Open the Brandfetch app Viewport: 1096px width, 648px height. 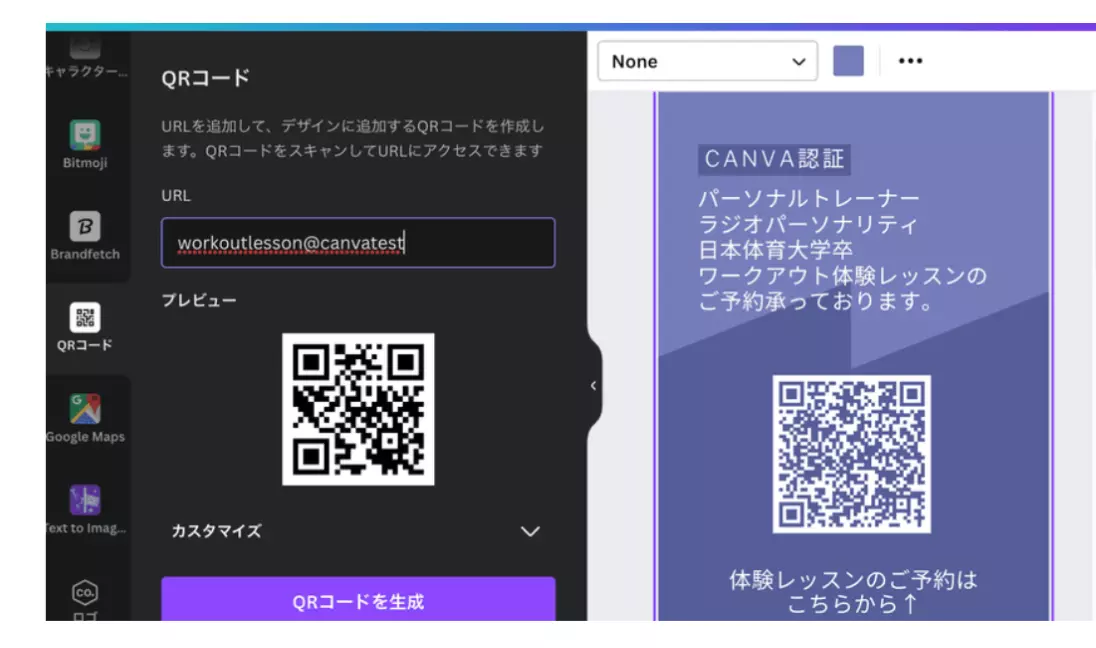pos(85,236)
